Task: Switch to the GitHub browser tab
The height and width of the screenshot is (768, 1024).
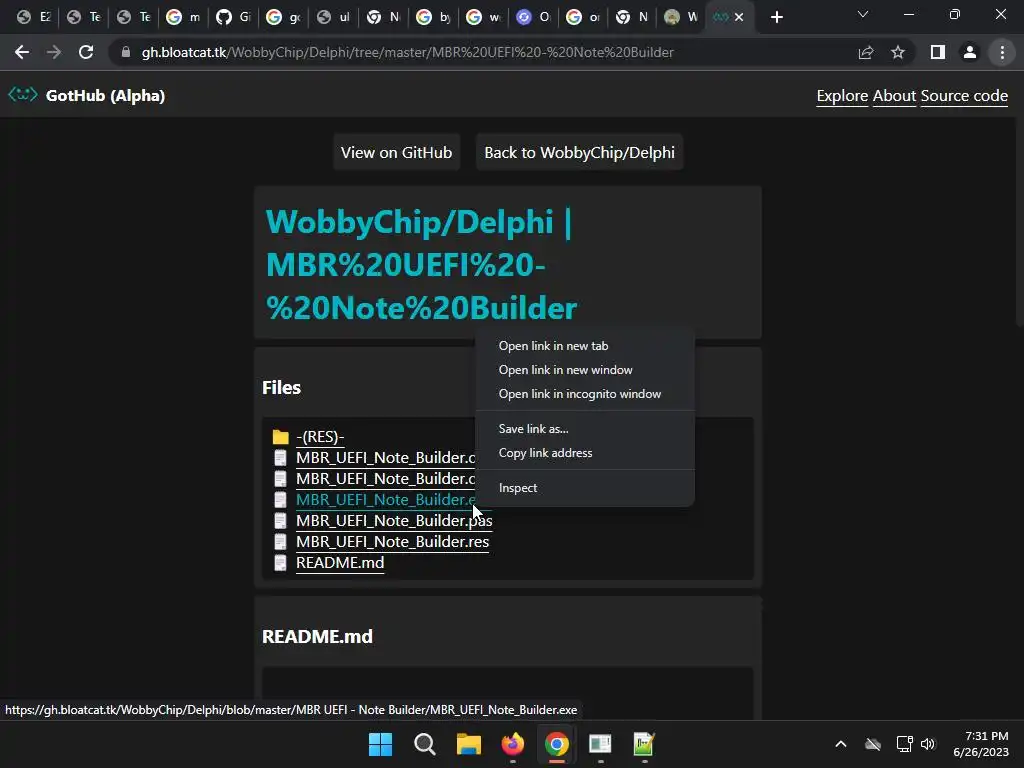Action: pos(233,17)
